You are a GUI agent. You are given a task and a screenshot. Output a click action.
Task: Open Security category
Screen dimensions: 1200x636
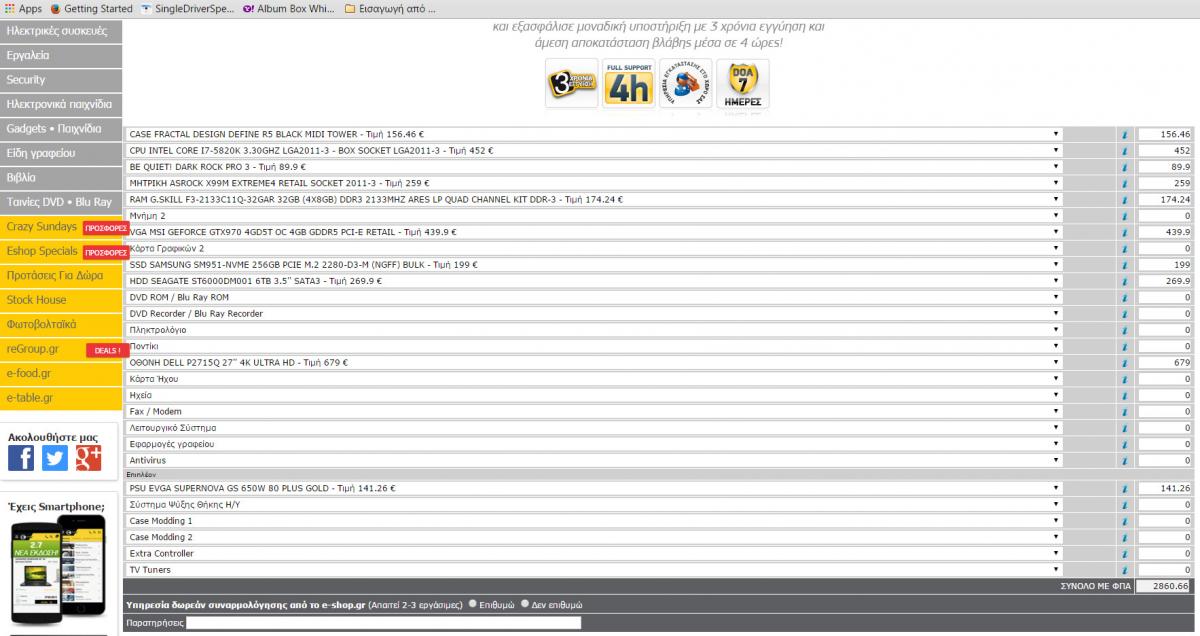[x=61, y=80]
